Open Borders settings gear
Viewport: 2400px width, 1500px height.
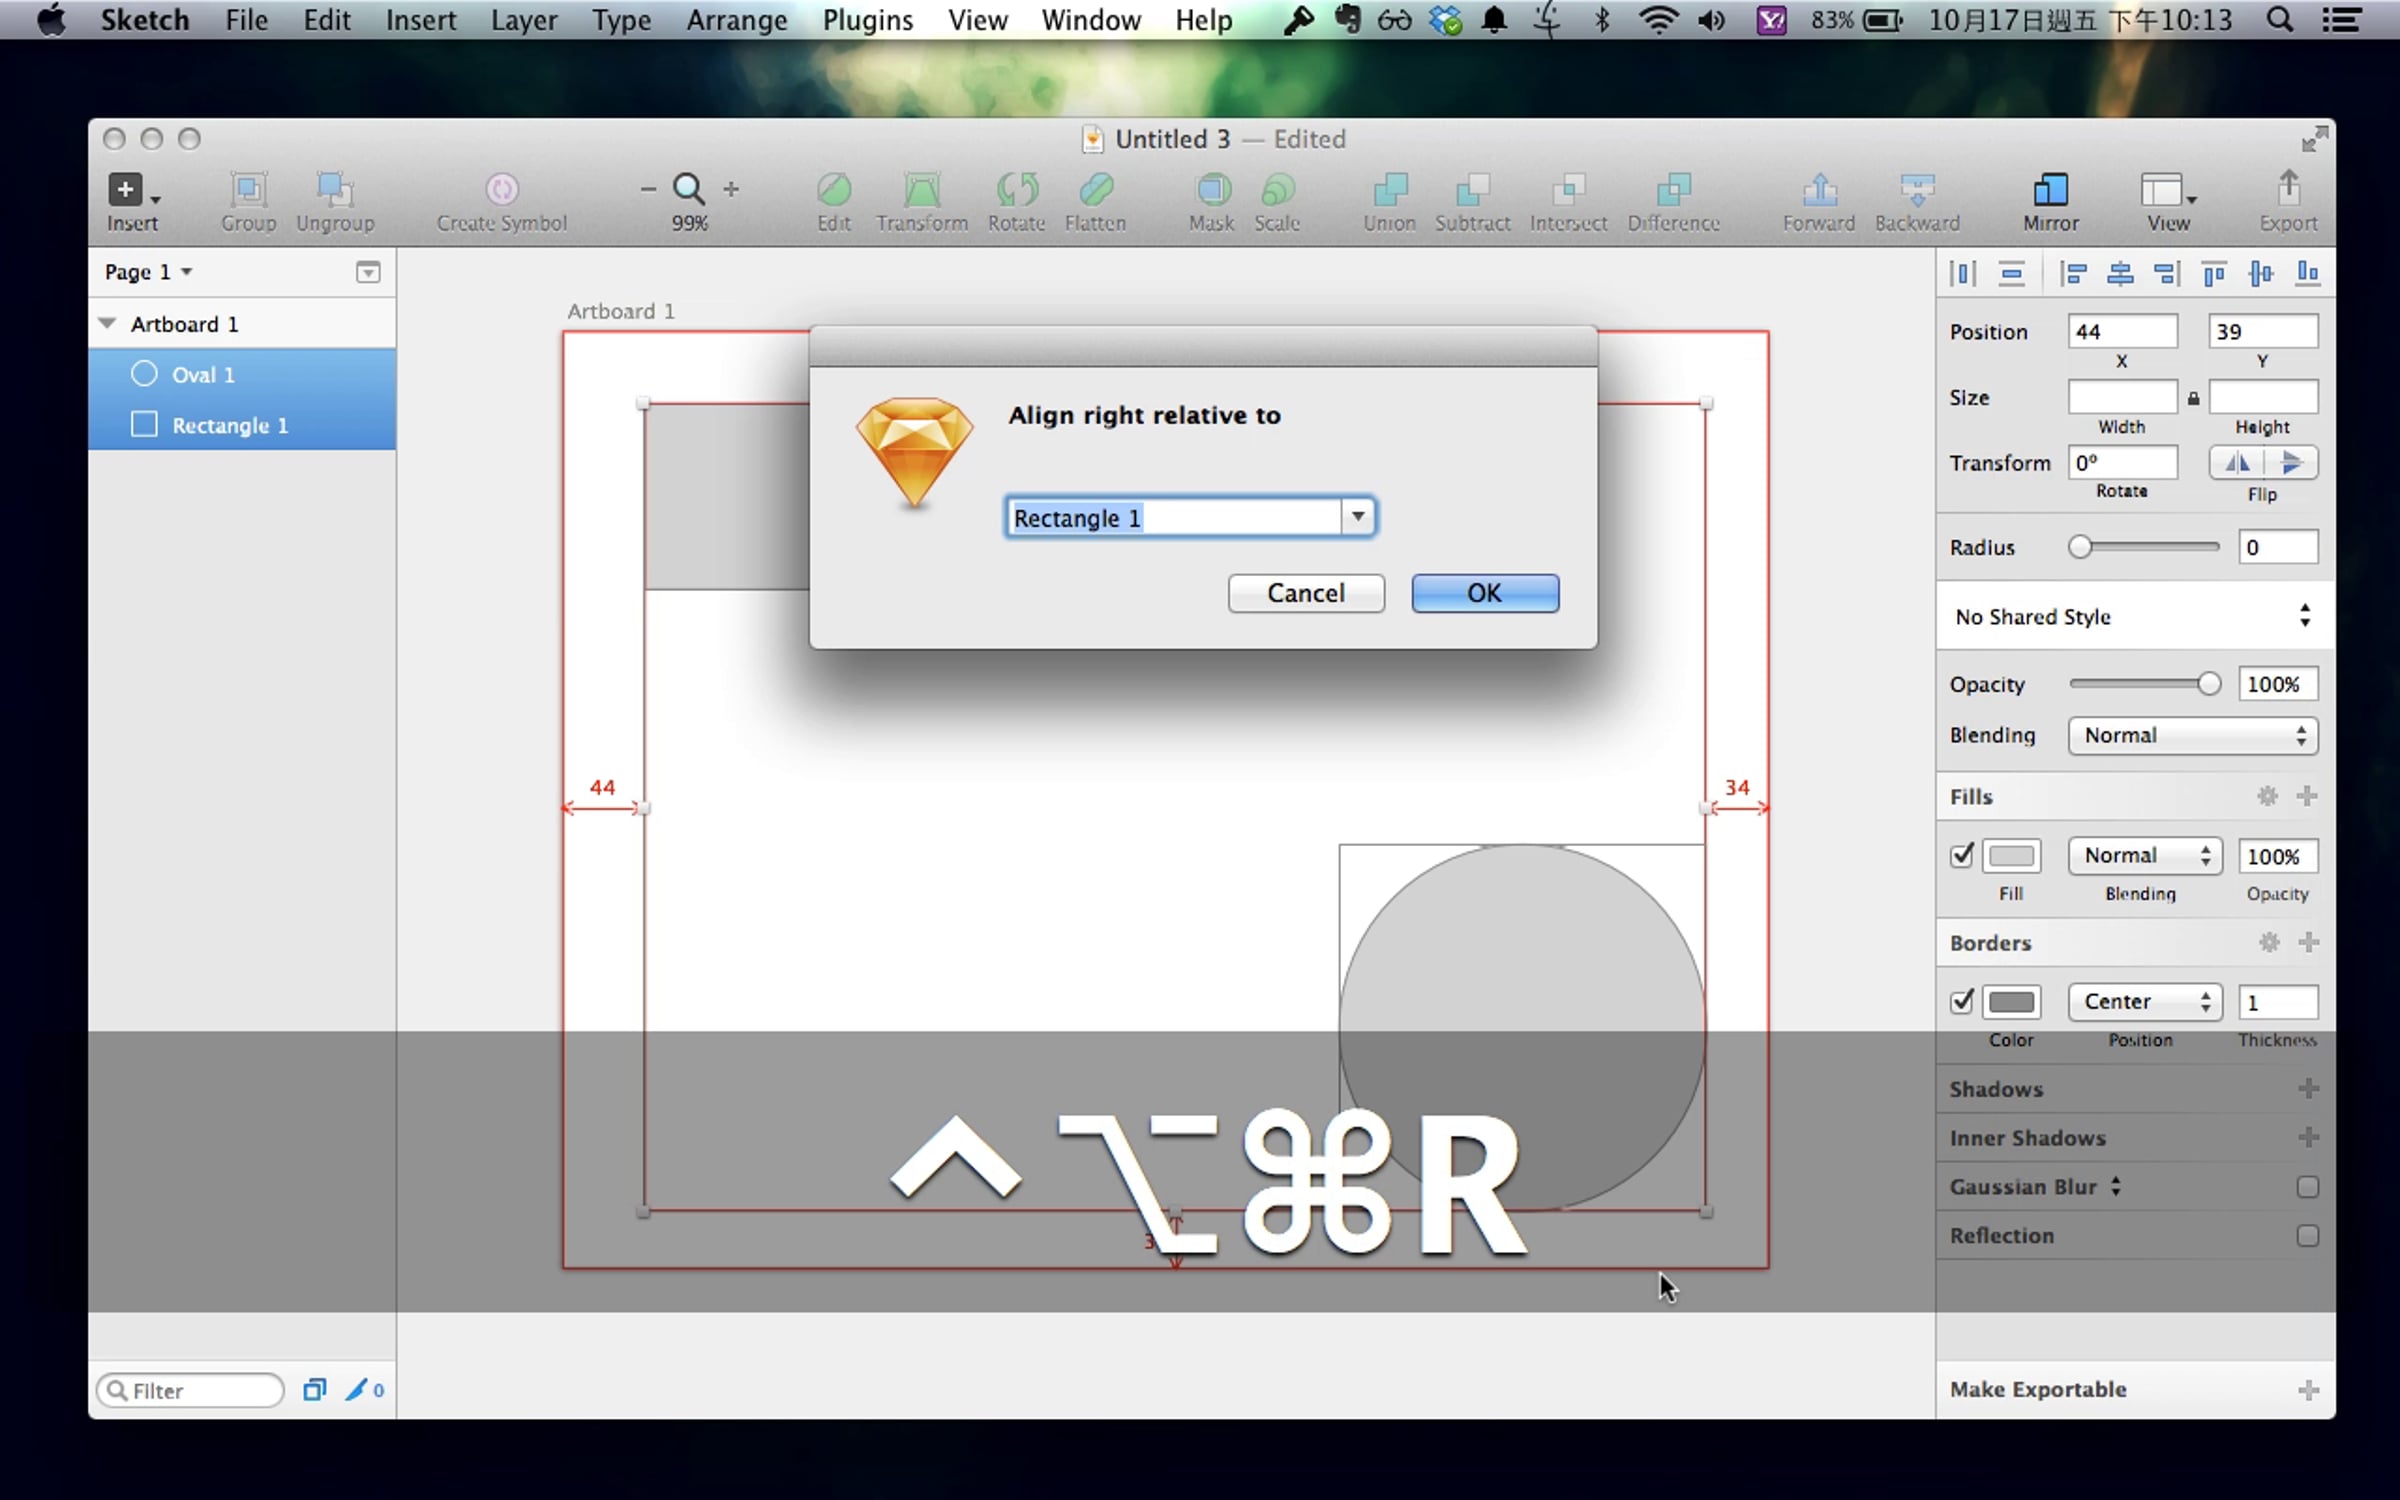2269,942
